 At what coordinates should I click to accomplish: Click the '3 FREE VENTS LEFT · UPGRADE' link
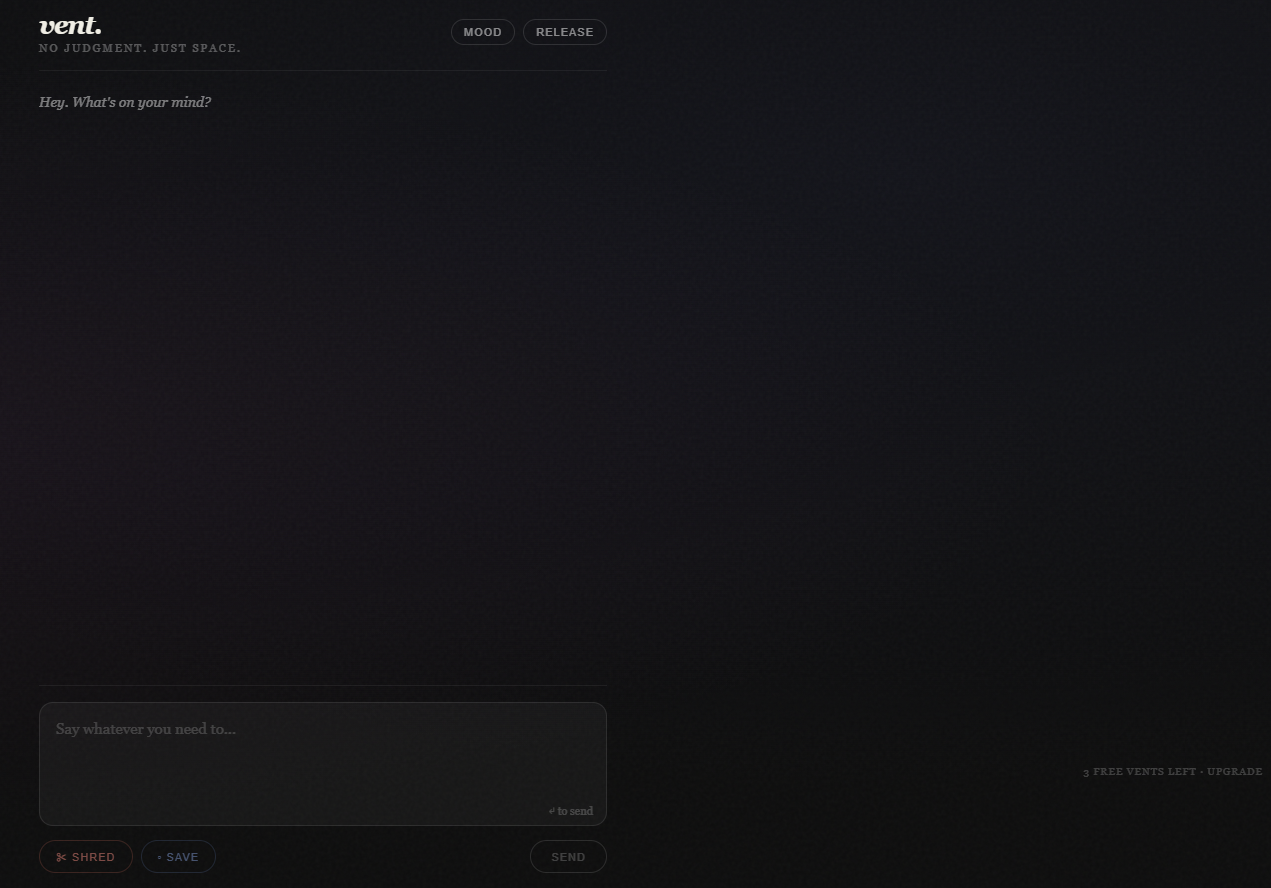tap(1172, 772)
